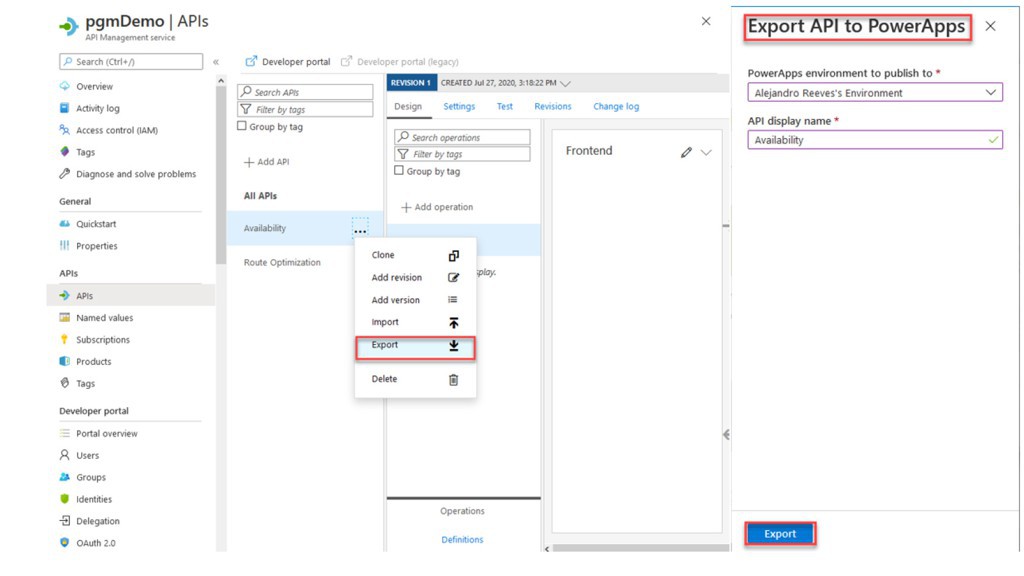Click the operations Filter by tags field
The image size is (1024, 576).
(x=462, y=154)
